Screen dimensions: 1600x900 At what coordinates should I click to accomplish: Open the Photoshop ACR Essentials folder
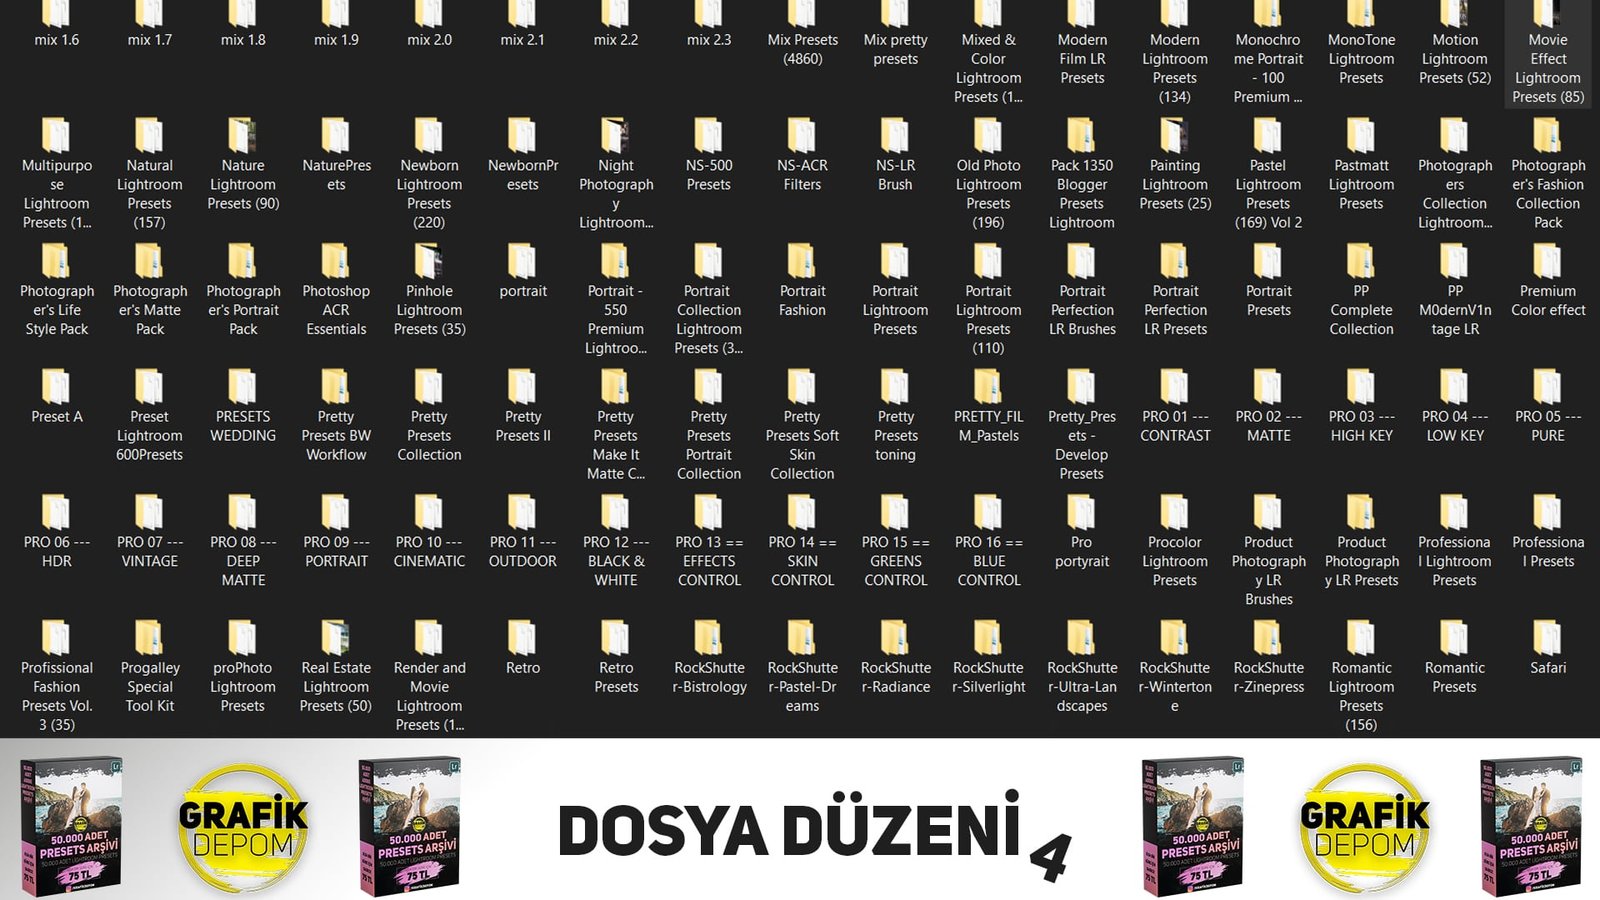(x=336, y=290)
